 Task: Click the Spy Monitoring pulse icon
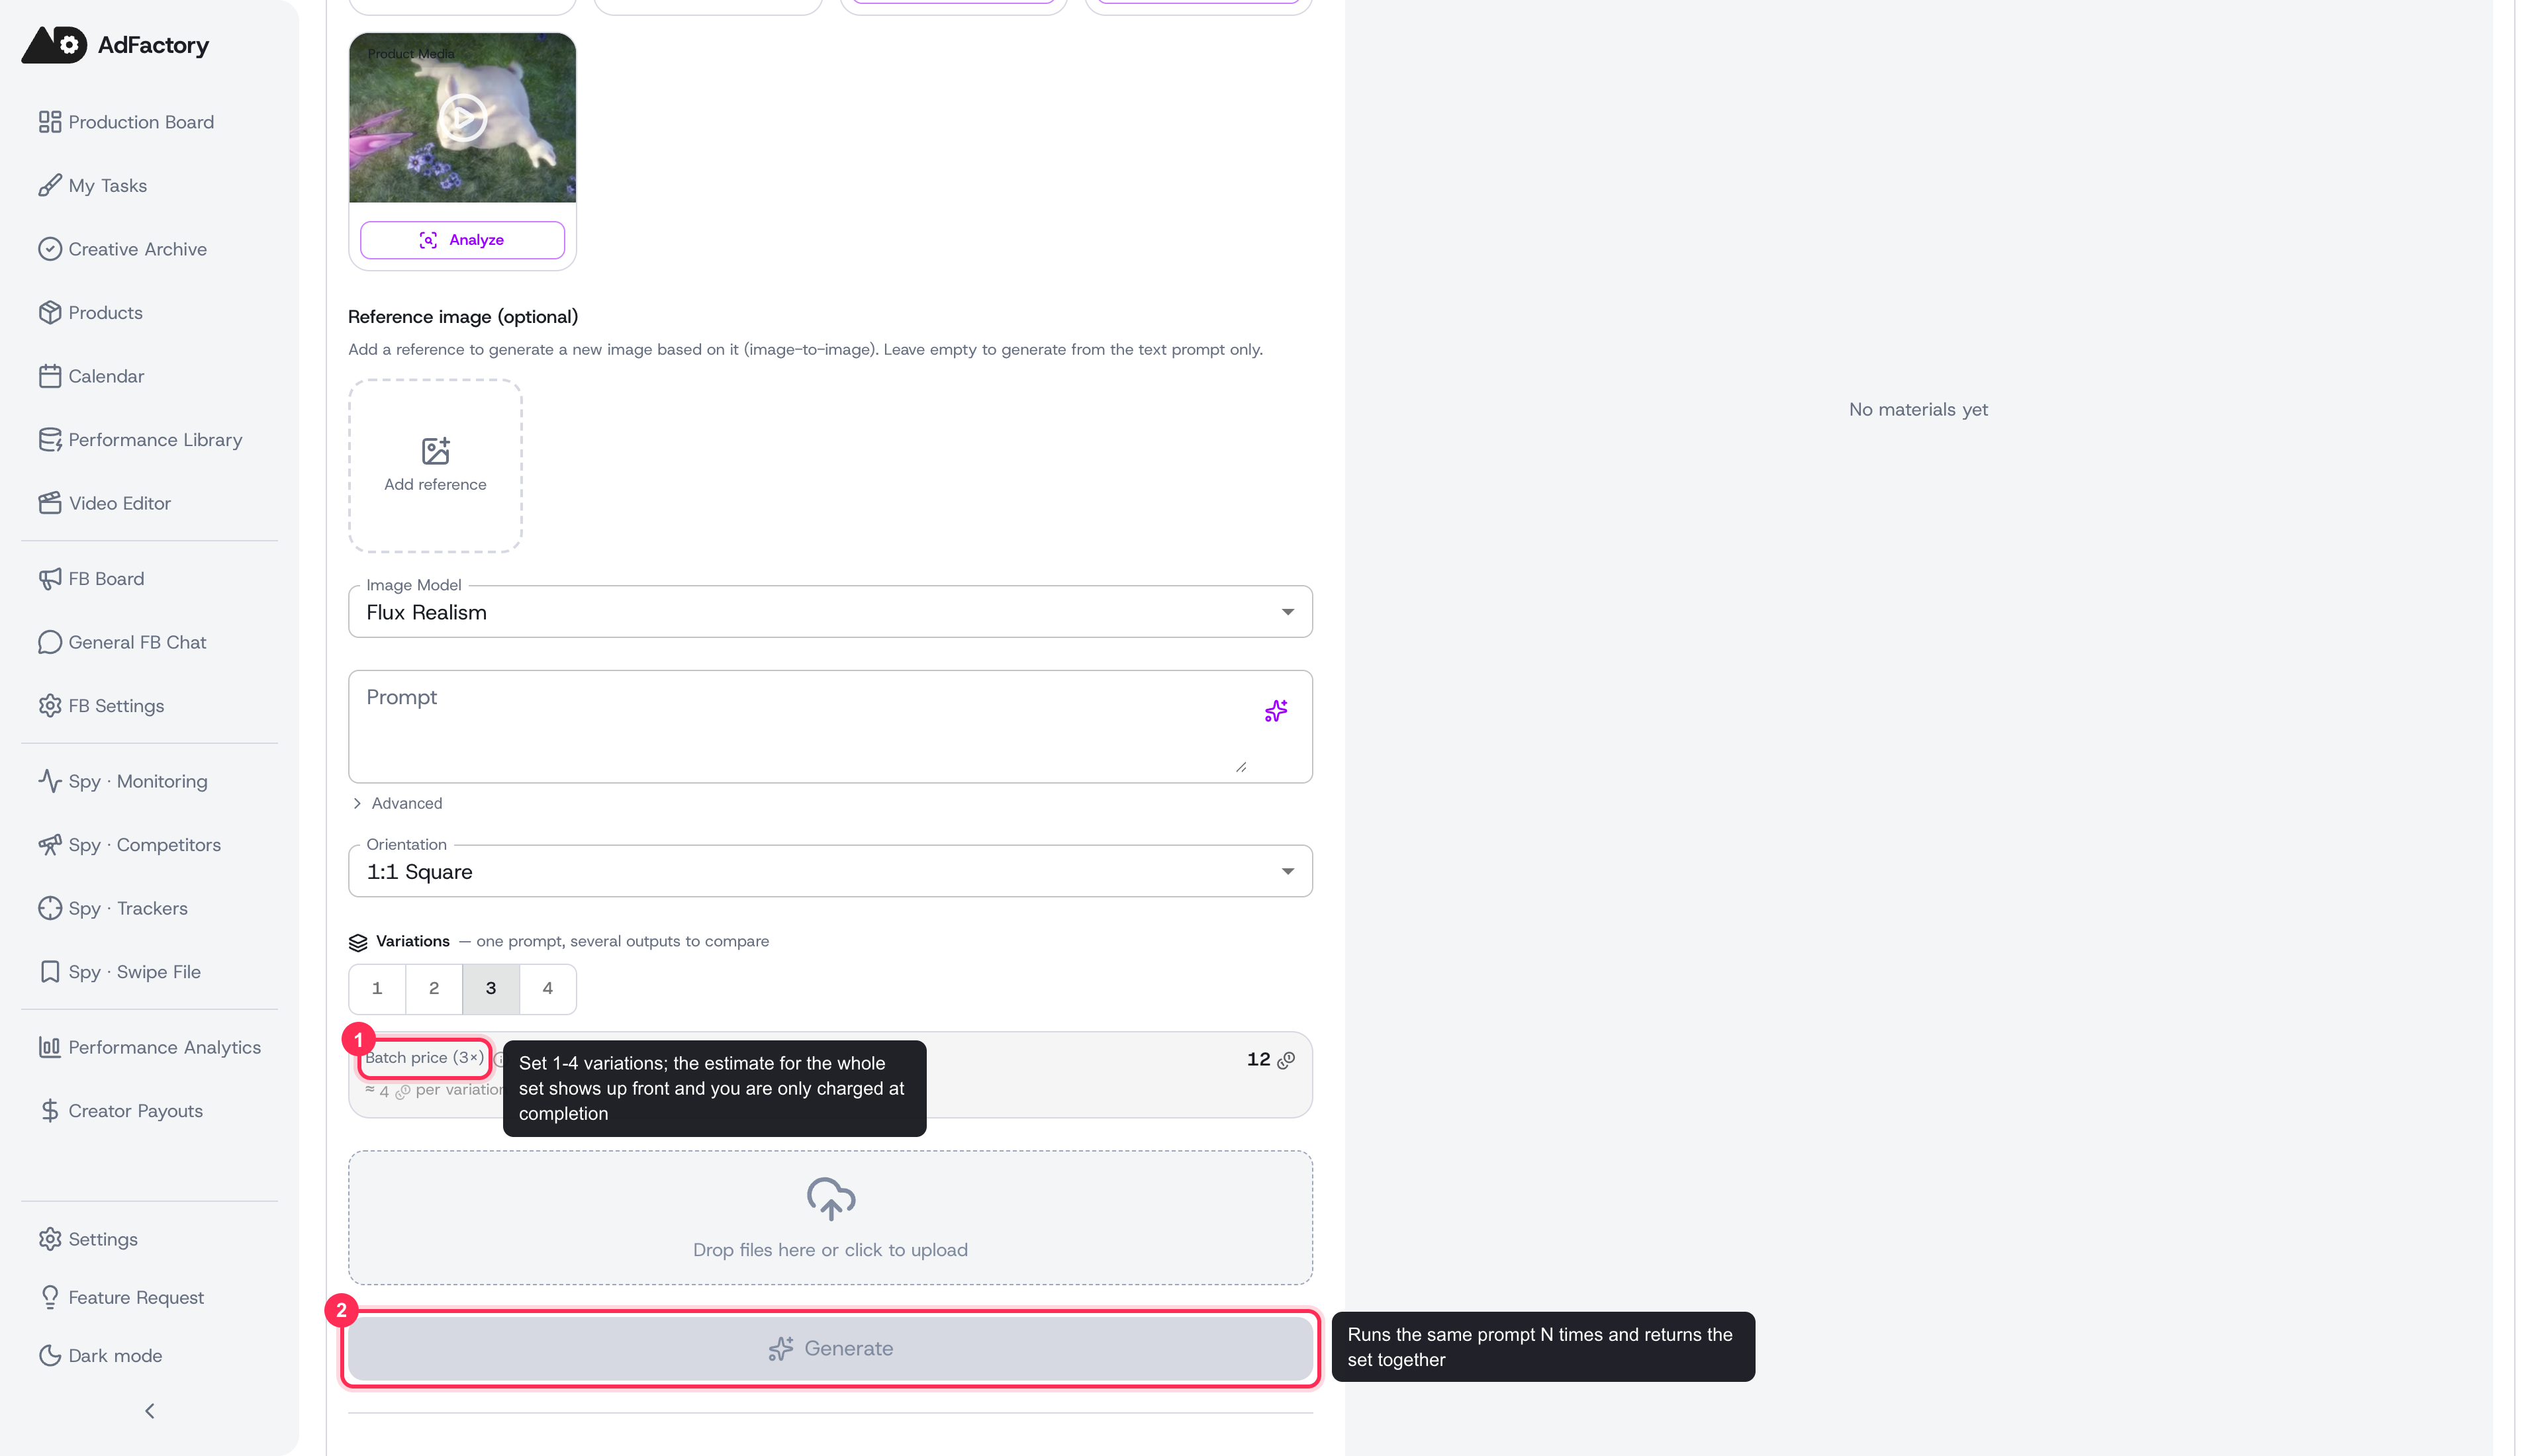coord(50,781)
